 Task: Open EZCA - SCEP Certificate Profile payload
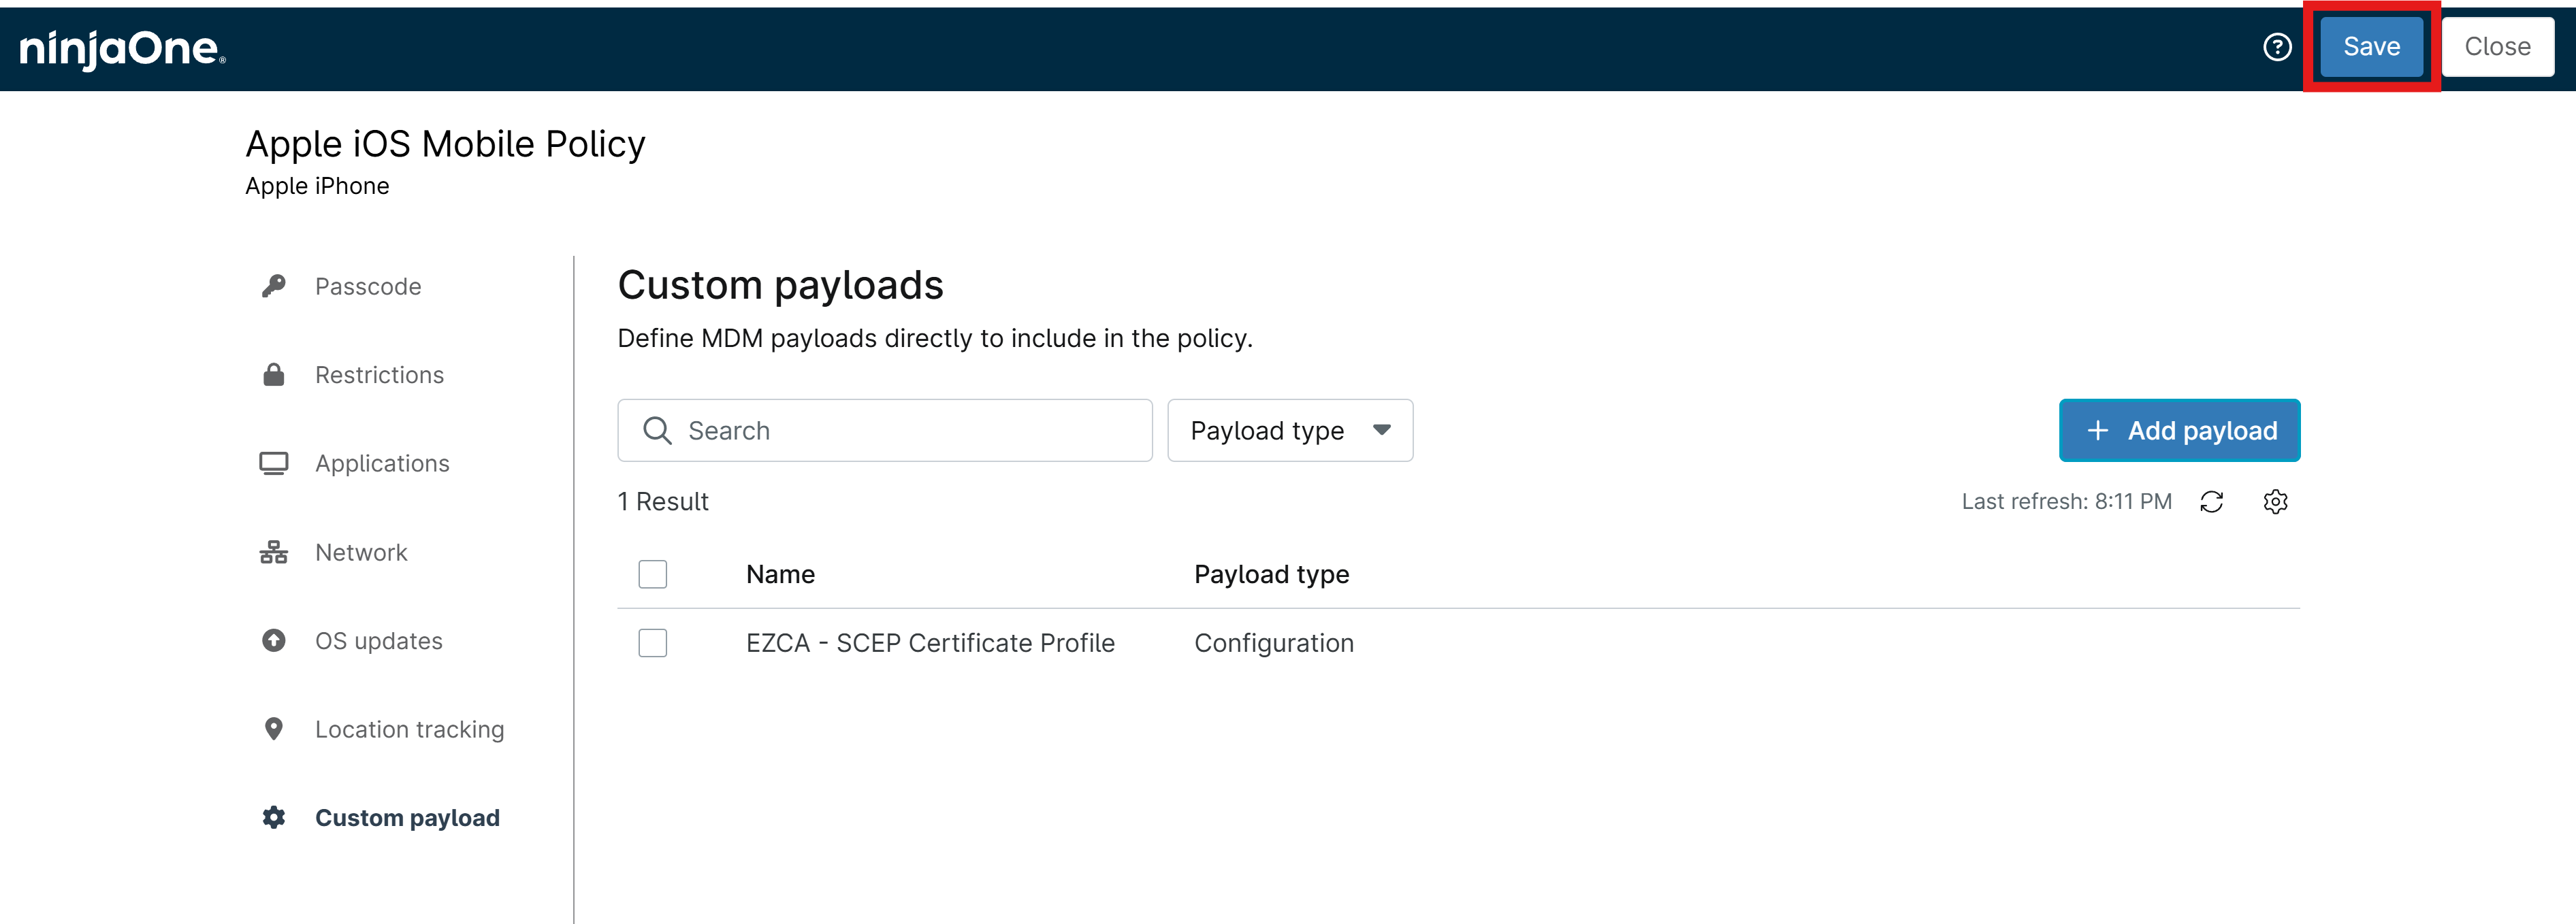click(x=930, y=643)
